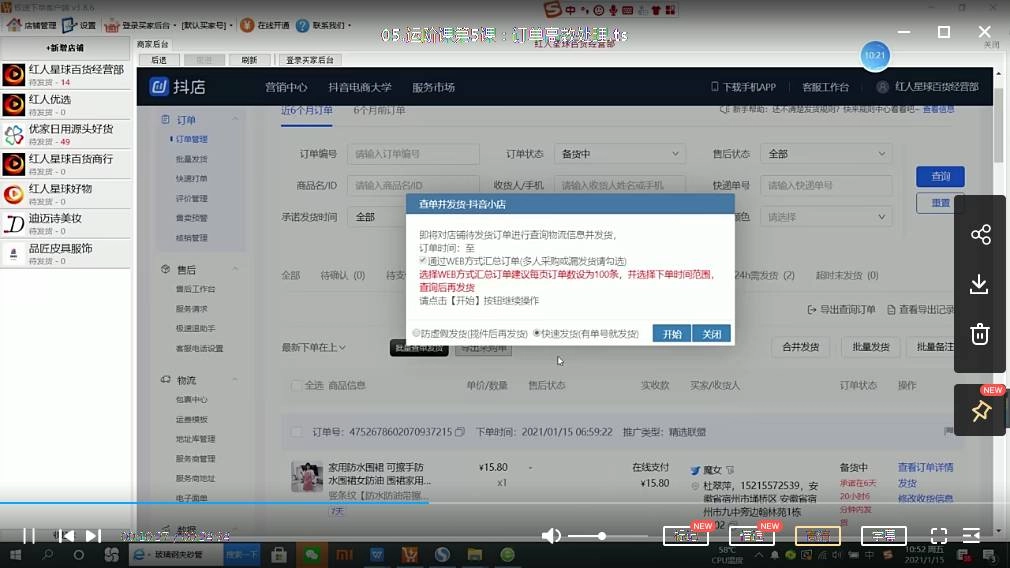Click the share icon on side panel
Viewport: 1010px width, 568px height.
[x=980, y=234]
